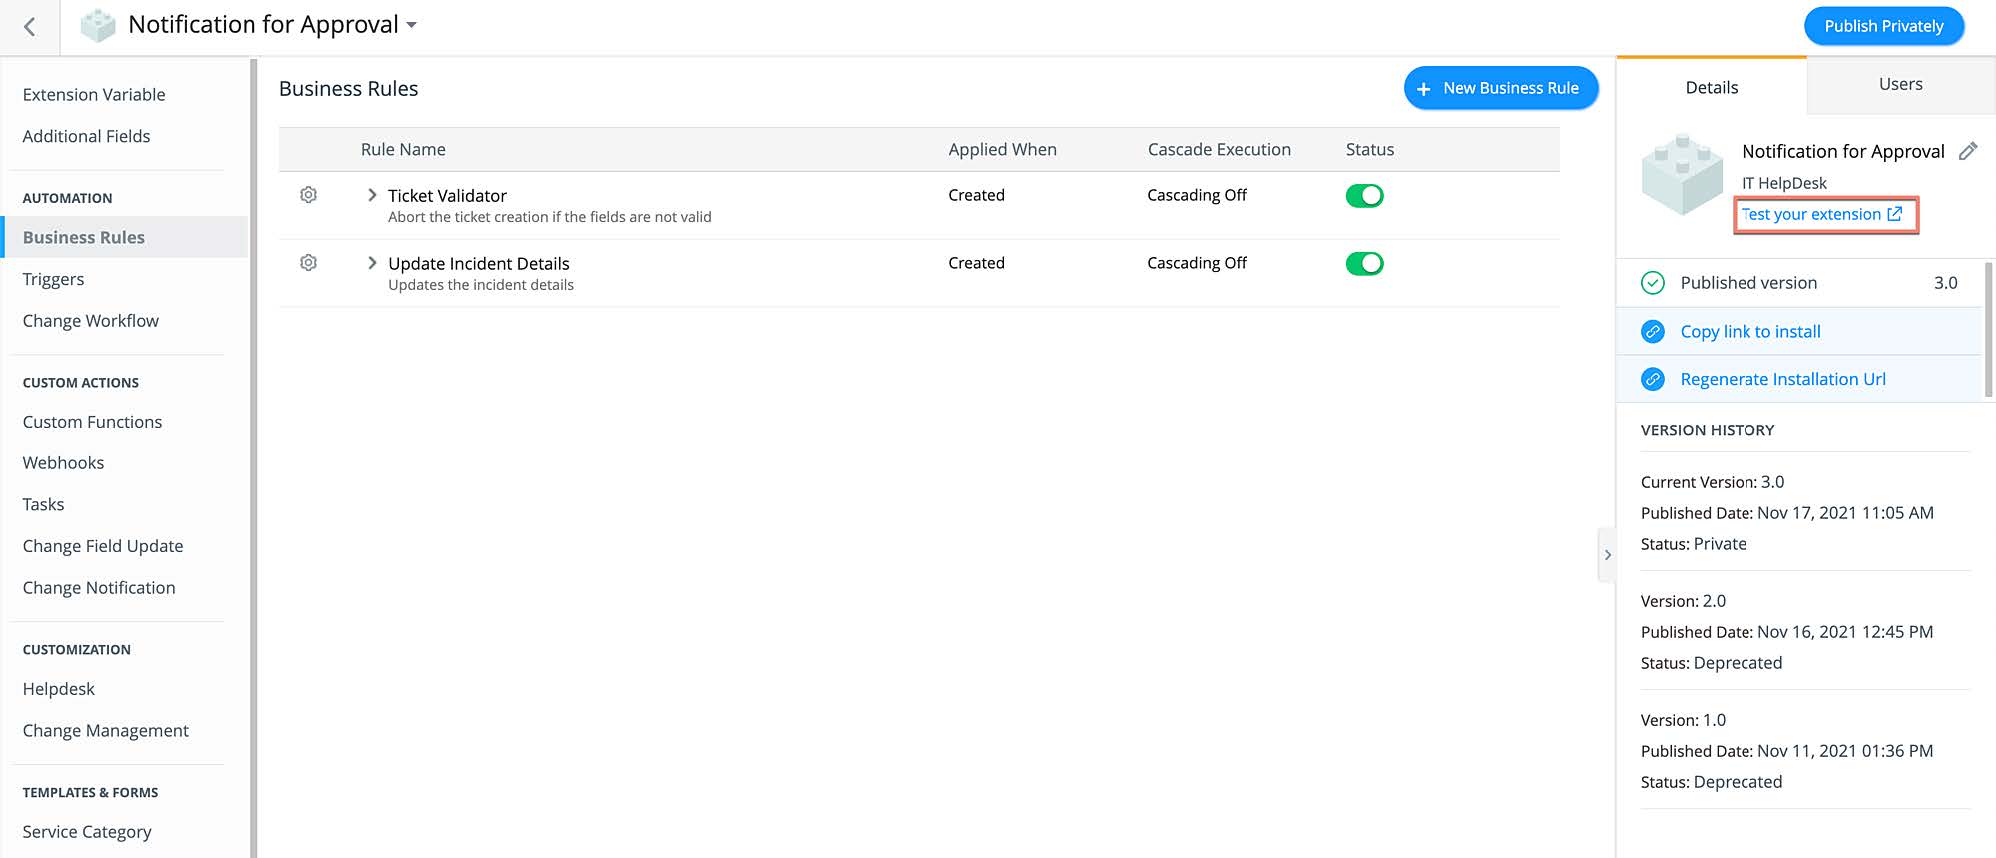Click the back arrow icon
This screenshot has width=1996, height=858.
pyautogui.click(x=30, y=27)
